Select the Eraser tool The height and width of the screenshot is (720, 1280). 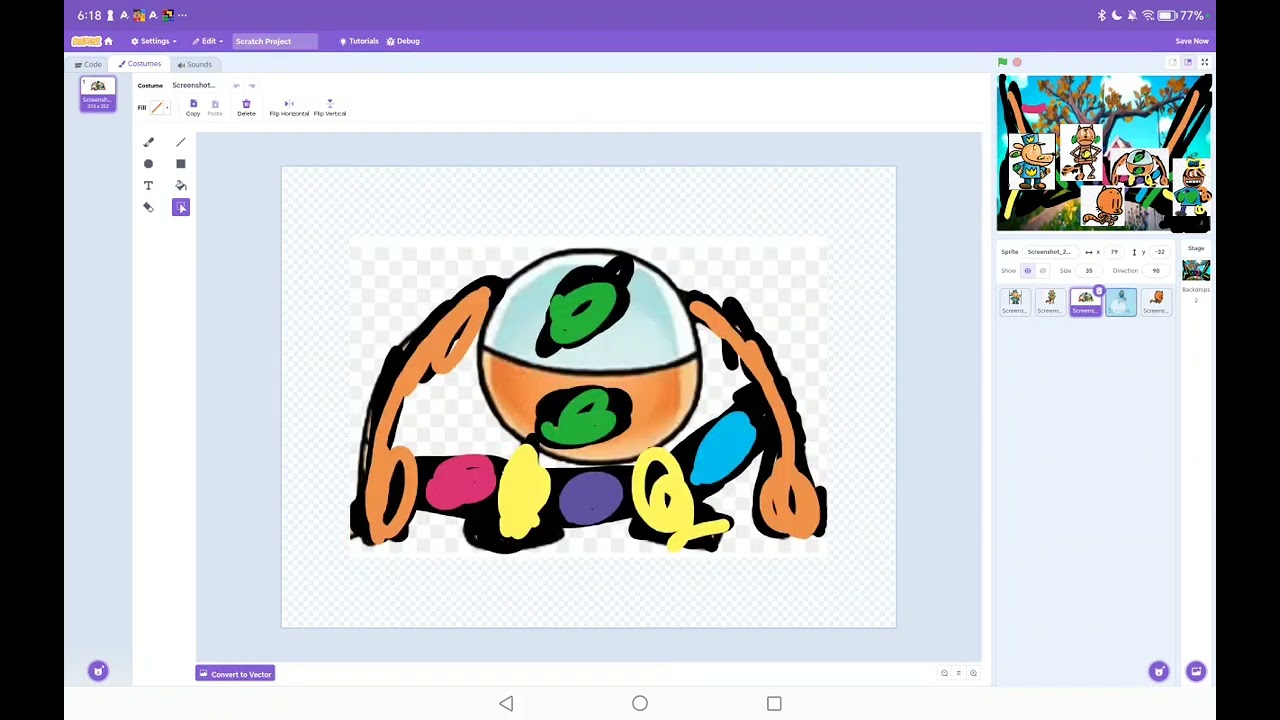pos(148,208)
